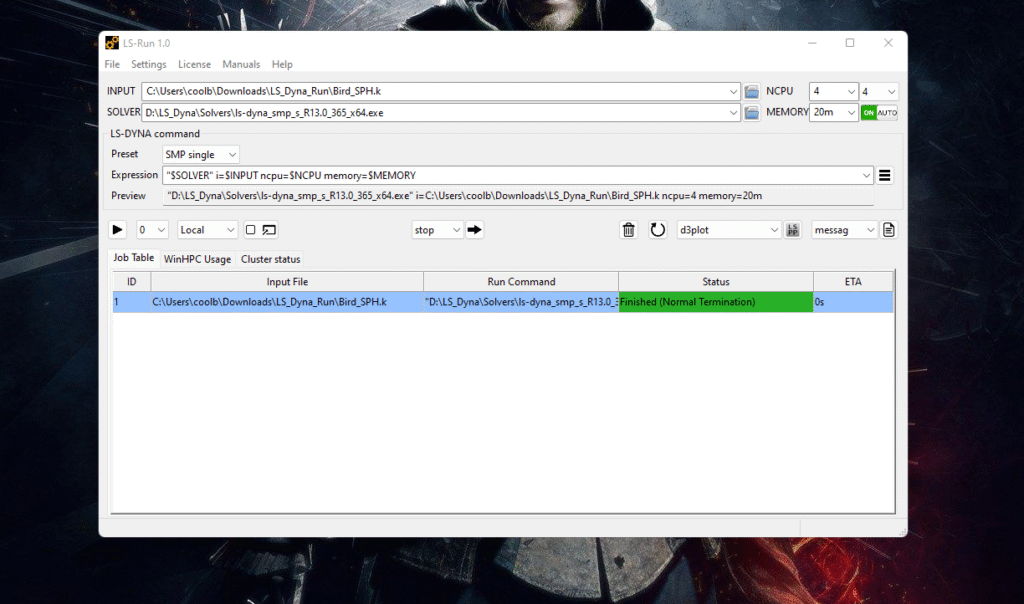This screenshot has height=604, width=1024.
Task: Switch to the Cluster status tab
Action: coord(270,259)
